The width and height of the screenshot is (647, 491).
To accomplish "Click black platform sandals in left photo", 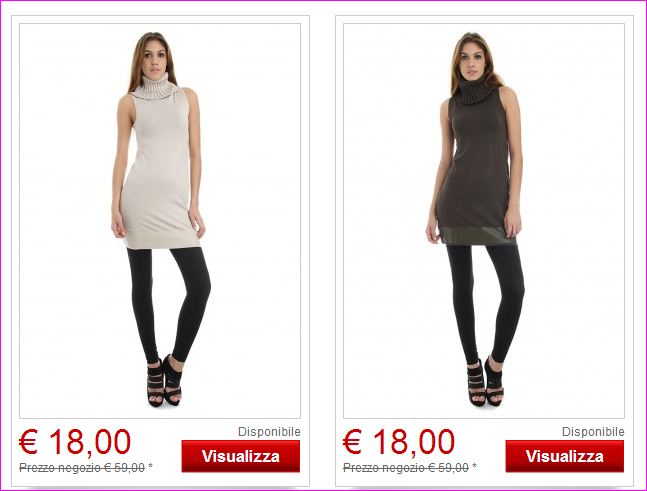I will click(x=165, y=380).
